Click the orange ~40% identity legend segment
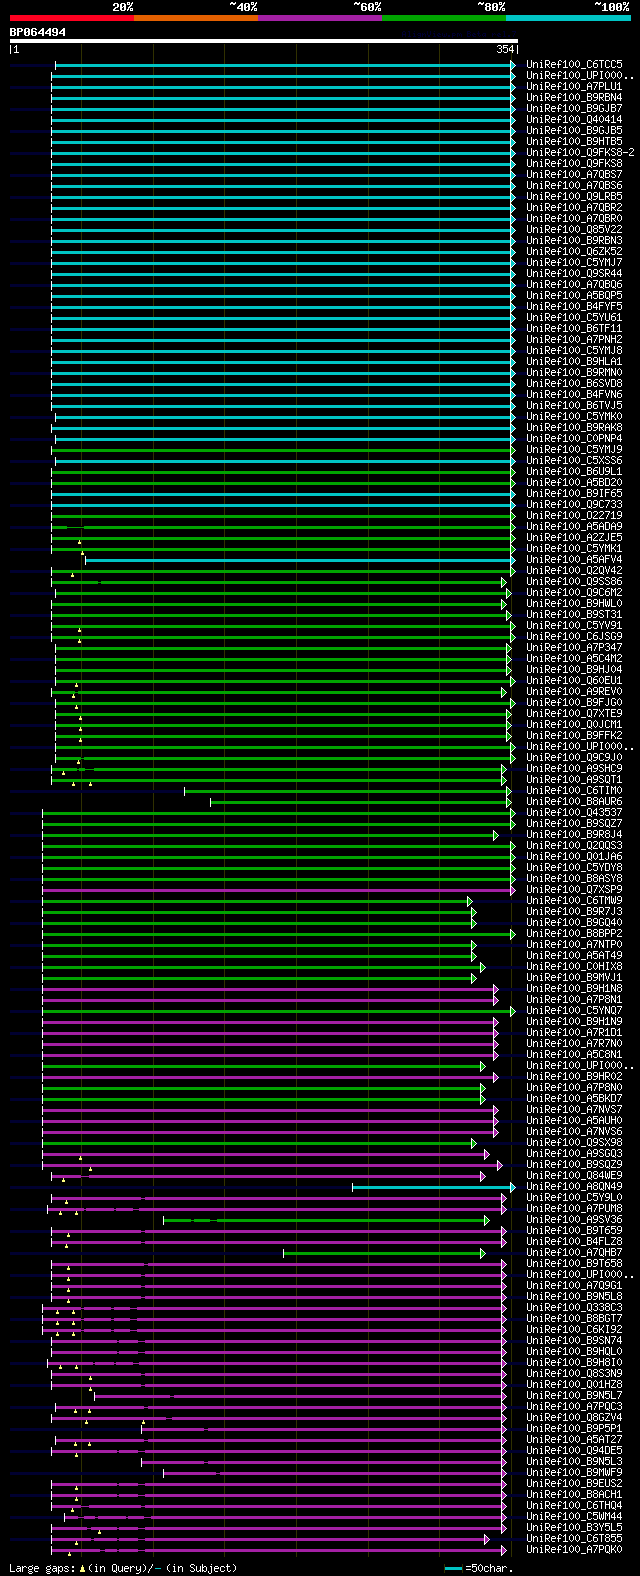 [x=195, y=17]
